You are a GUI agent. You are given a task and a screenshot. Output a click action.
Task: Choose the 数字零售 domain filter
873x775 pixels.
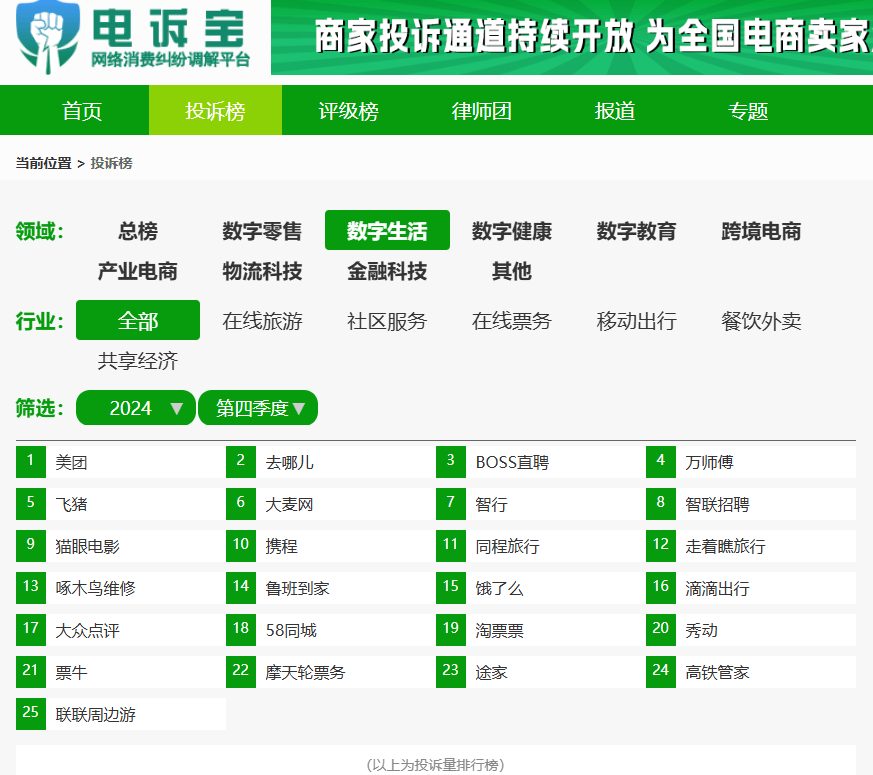tap(262, 231)
